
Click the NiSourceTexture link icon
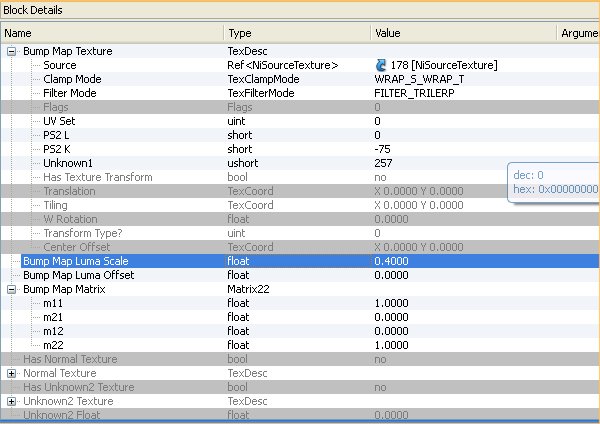click(381, 65)
